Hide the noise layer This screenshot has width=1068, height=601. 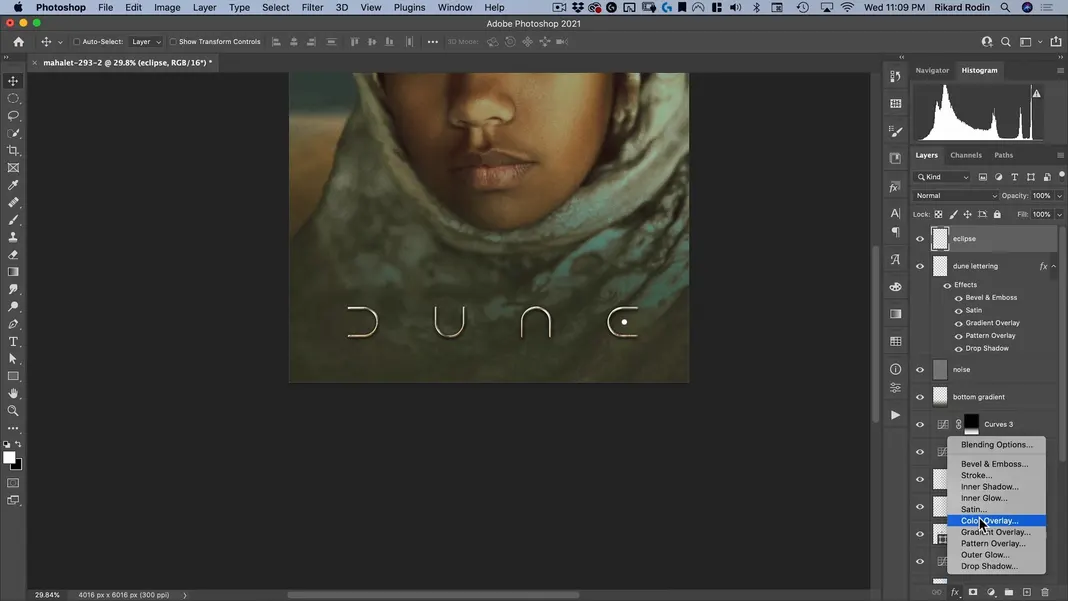(x=920, y=370)
